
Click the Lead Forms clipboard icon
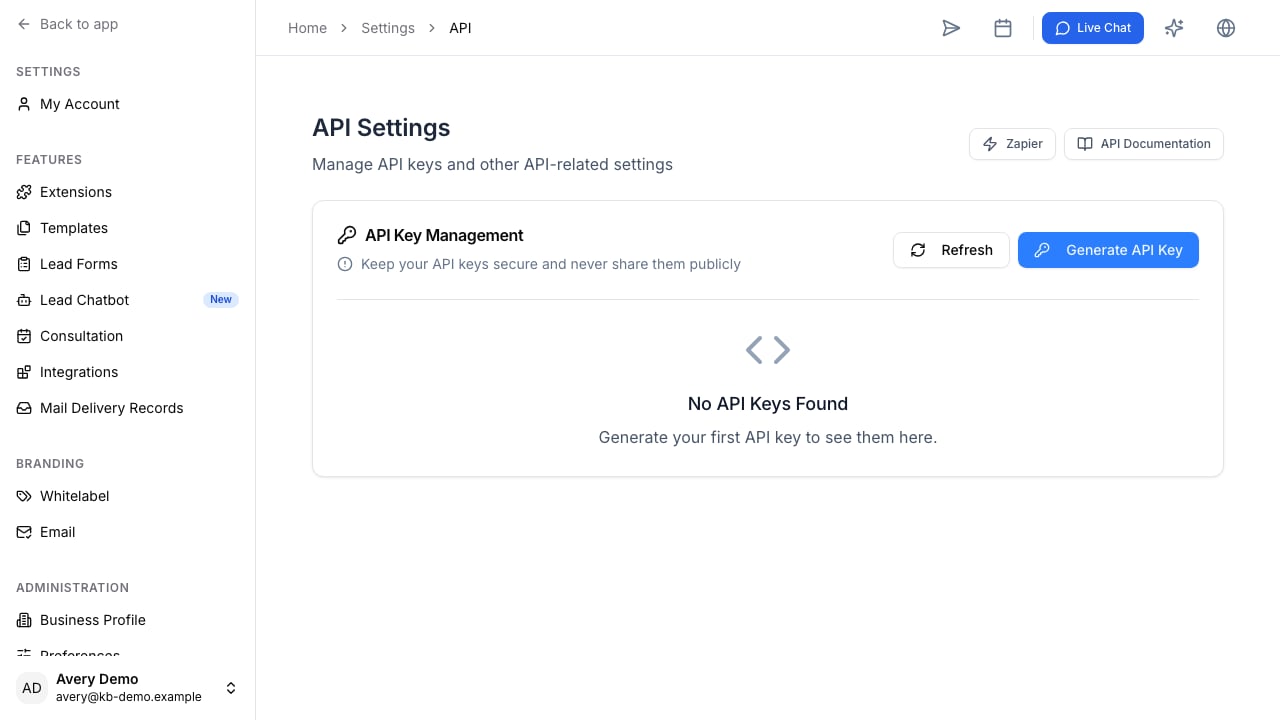point(24,264)
